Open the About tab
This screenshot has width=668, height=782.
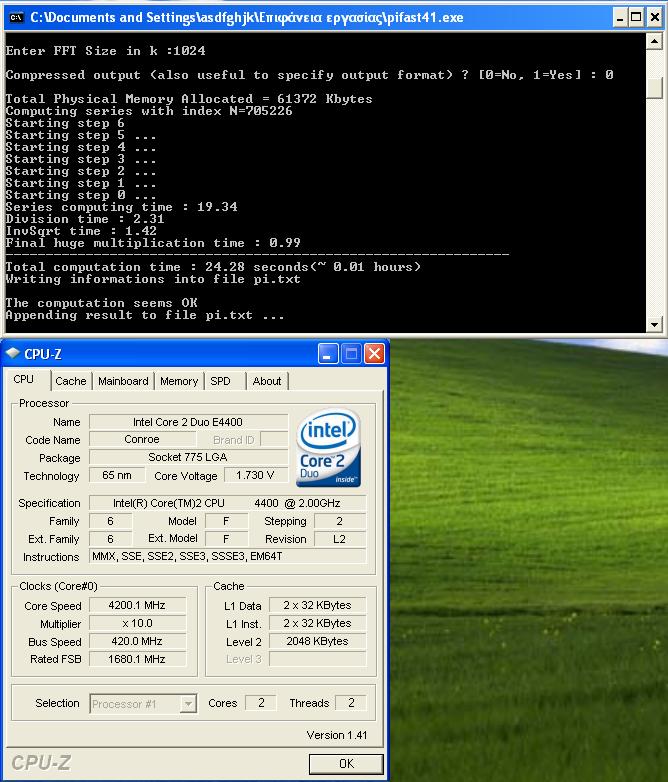(x=267, y=381)
